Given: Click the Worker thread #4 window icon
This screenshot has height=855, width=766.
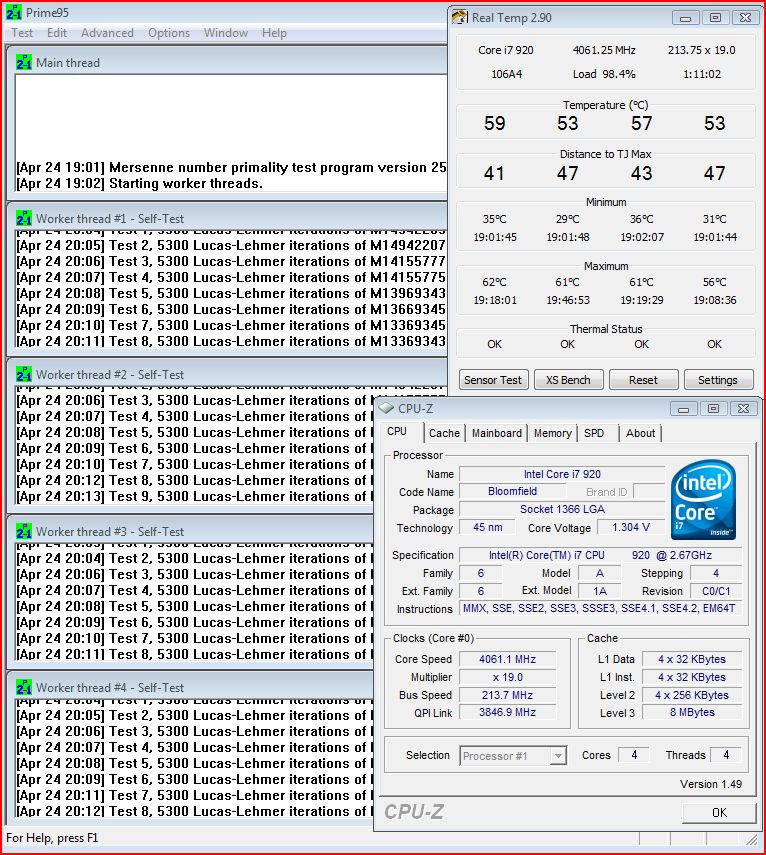Looking at the screenshot, I should coord(24,687).
